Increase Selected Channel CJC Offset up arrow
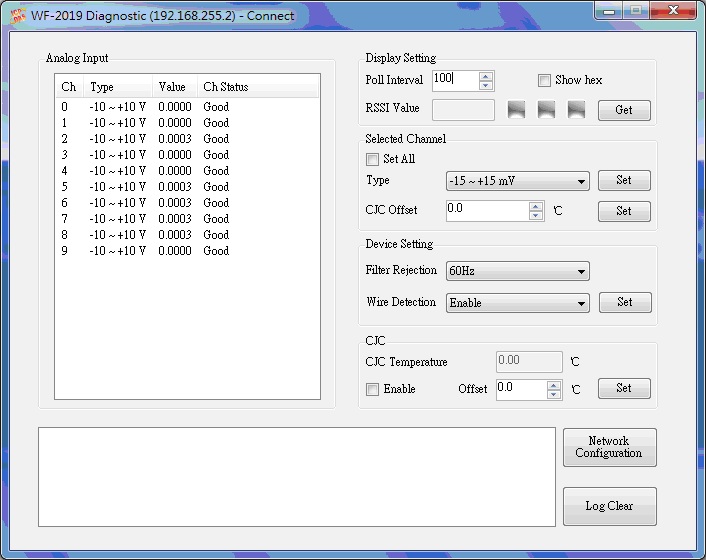 [x=535, y=207]
